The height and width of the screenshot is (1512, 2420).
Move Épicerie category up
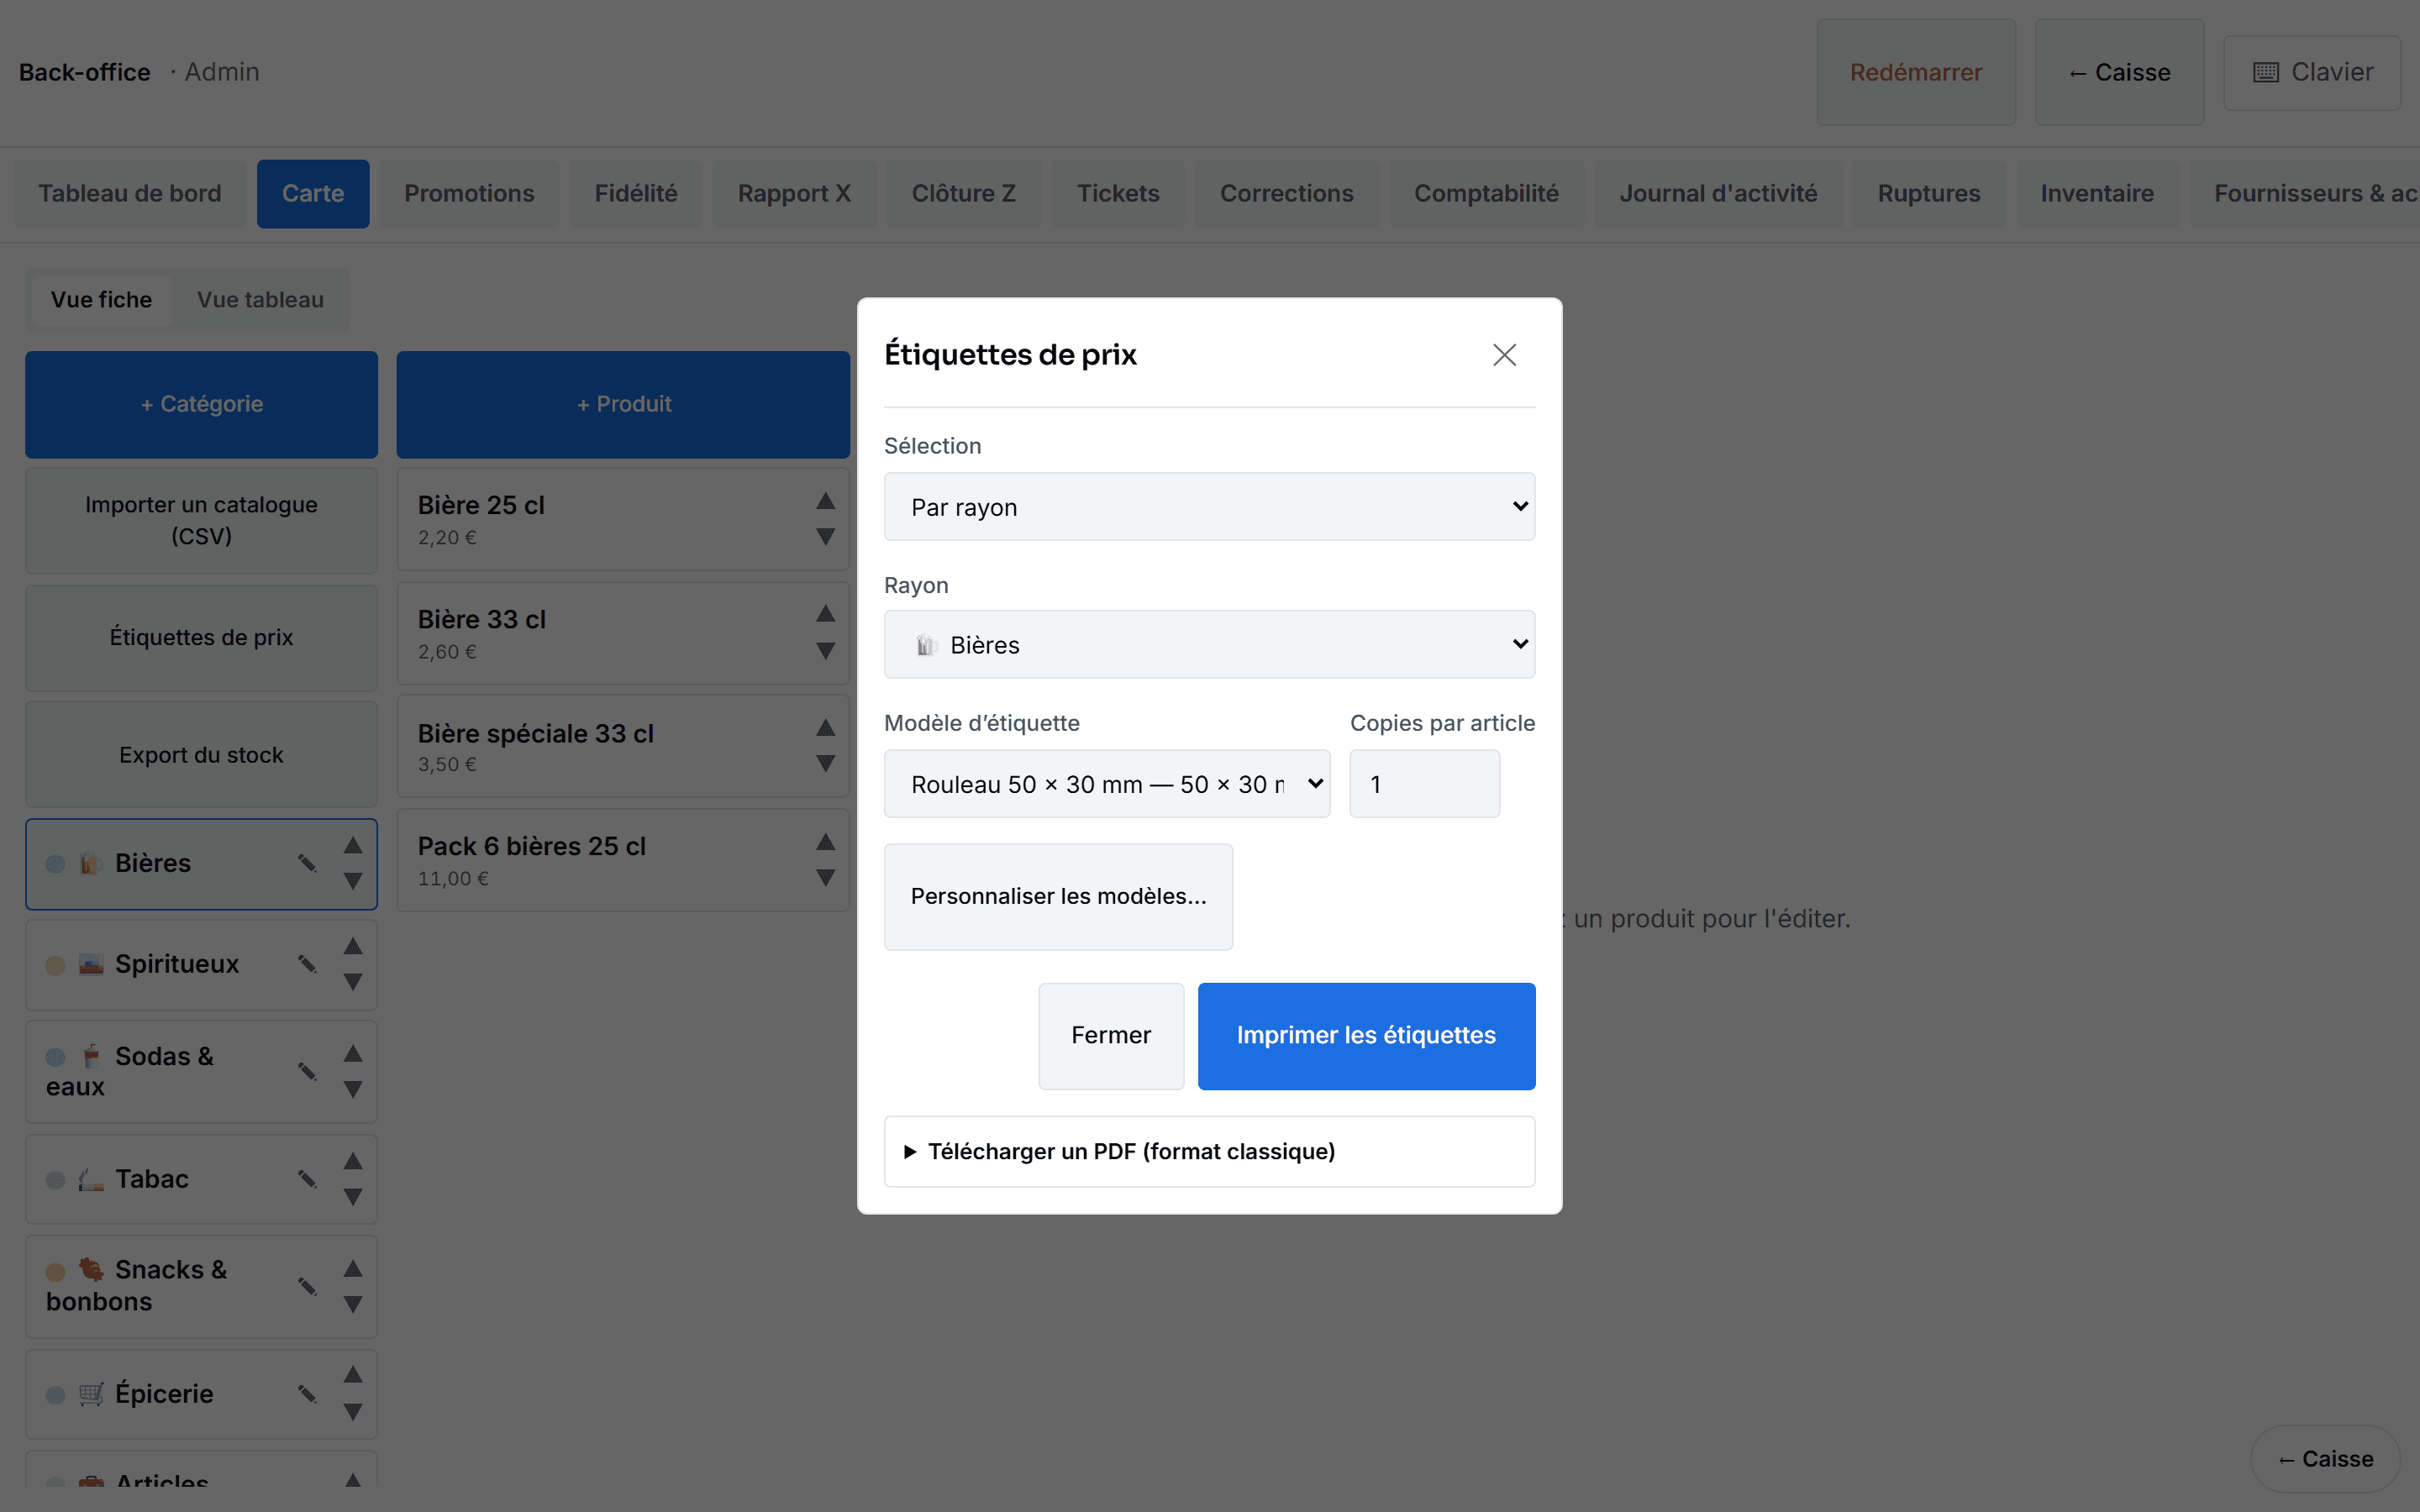353,1375
